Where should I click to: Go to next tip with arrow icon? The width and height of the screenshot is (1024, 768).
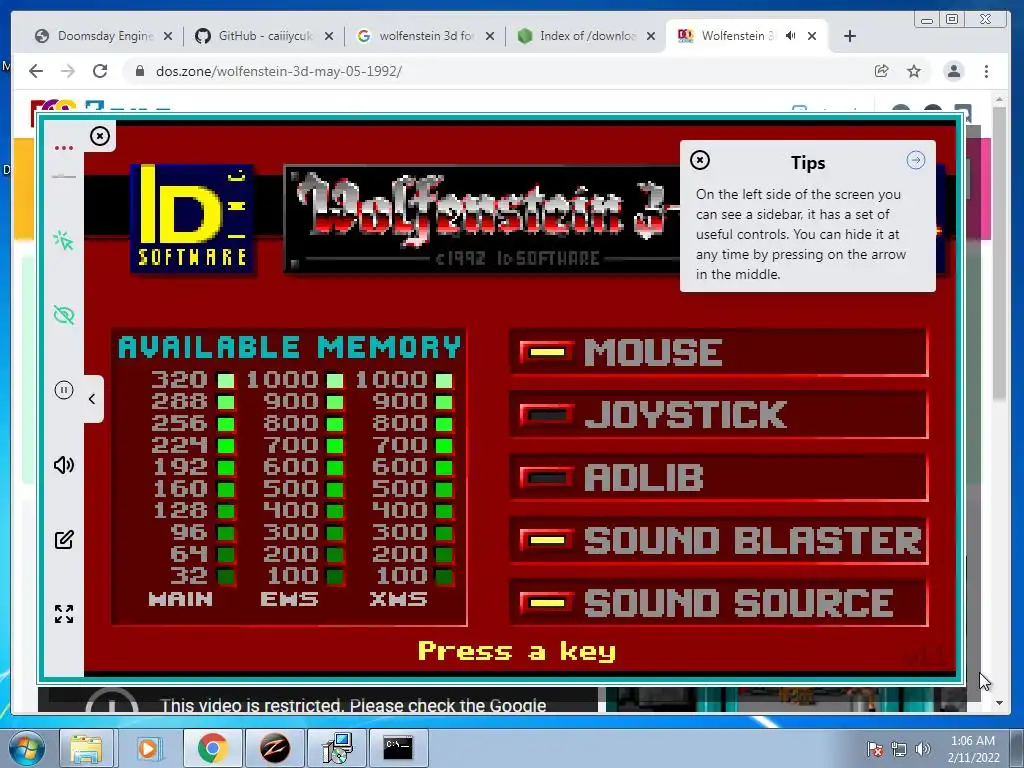[x=916, y=160]
